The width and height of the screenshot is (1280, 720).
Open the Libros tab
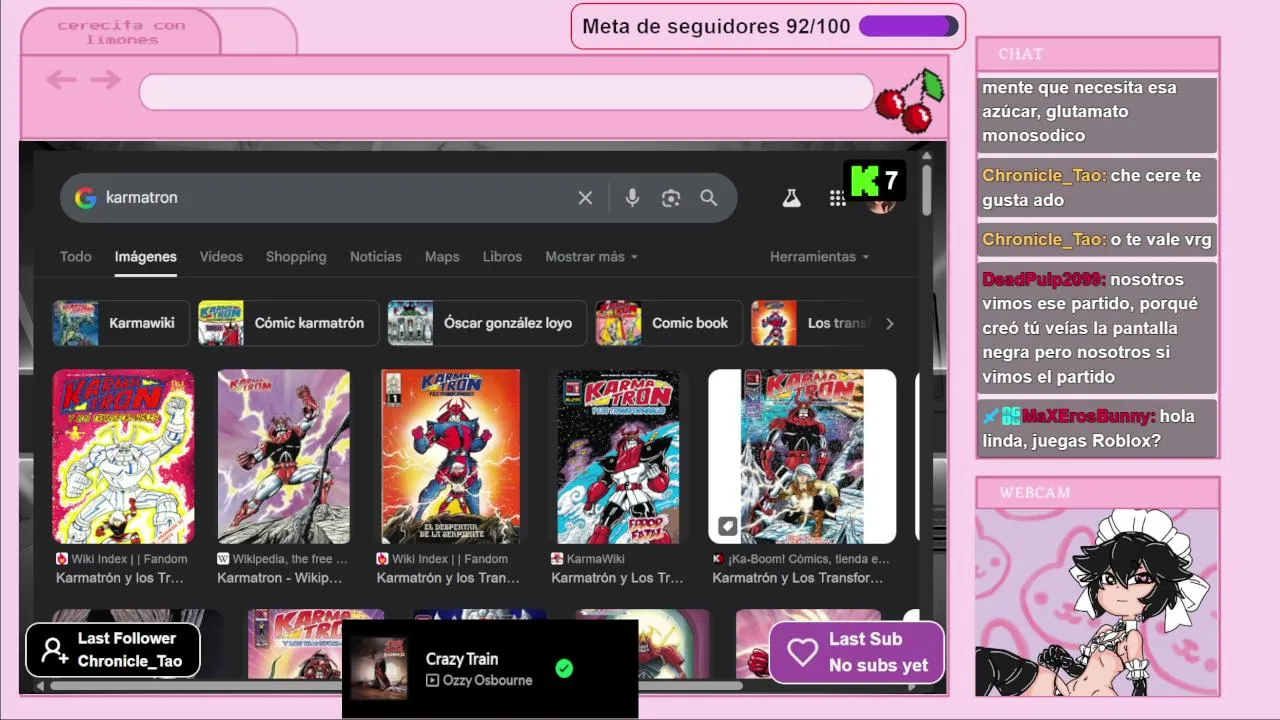[x=502, y=257]
